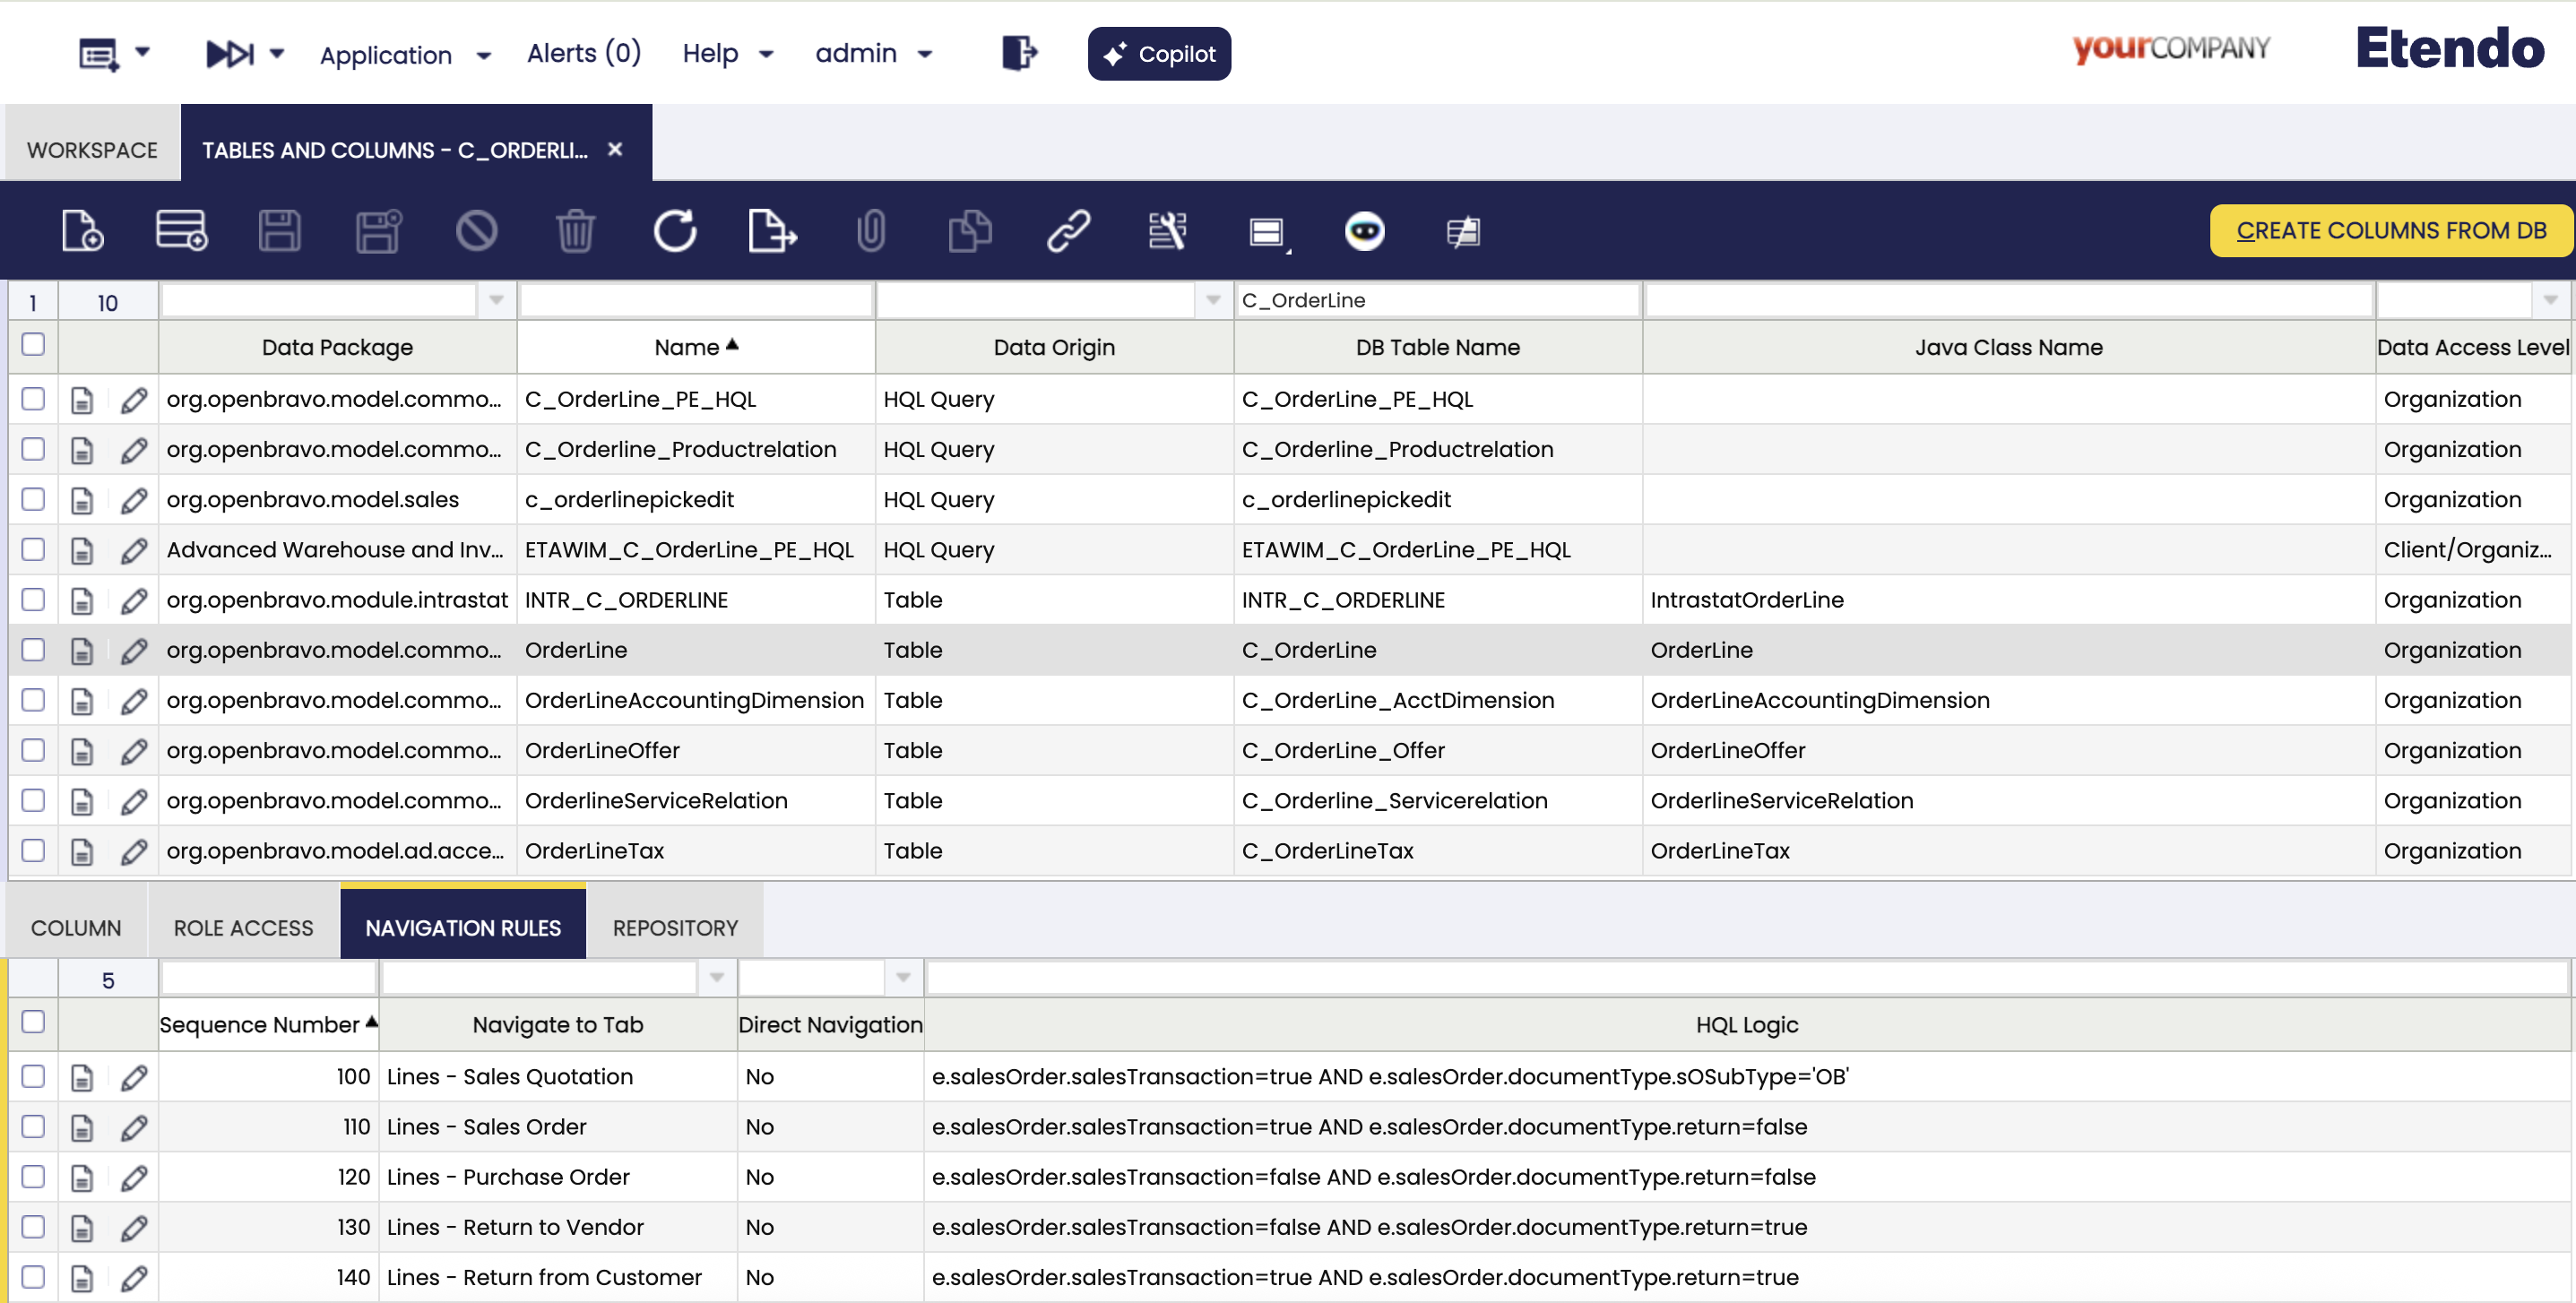Viewport: 2576px width, 1303px height.
Task: Click Create Columns From DB button
Action: 2390,231
